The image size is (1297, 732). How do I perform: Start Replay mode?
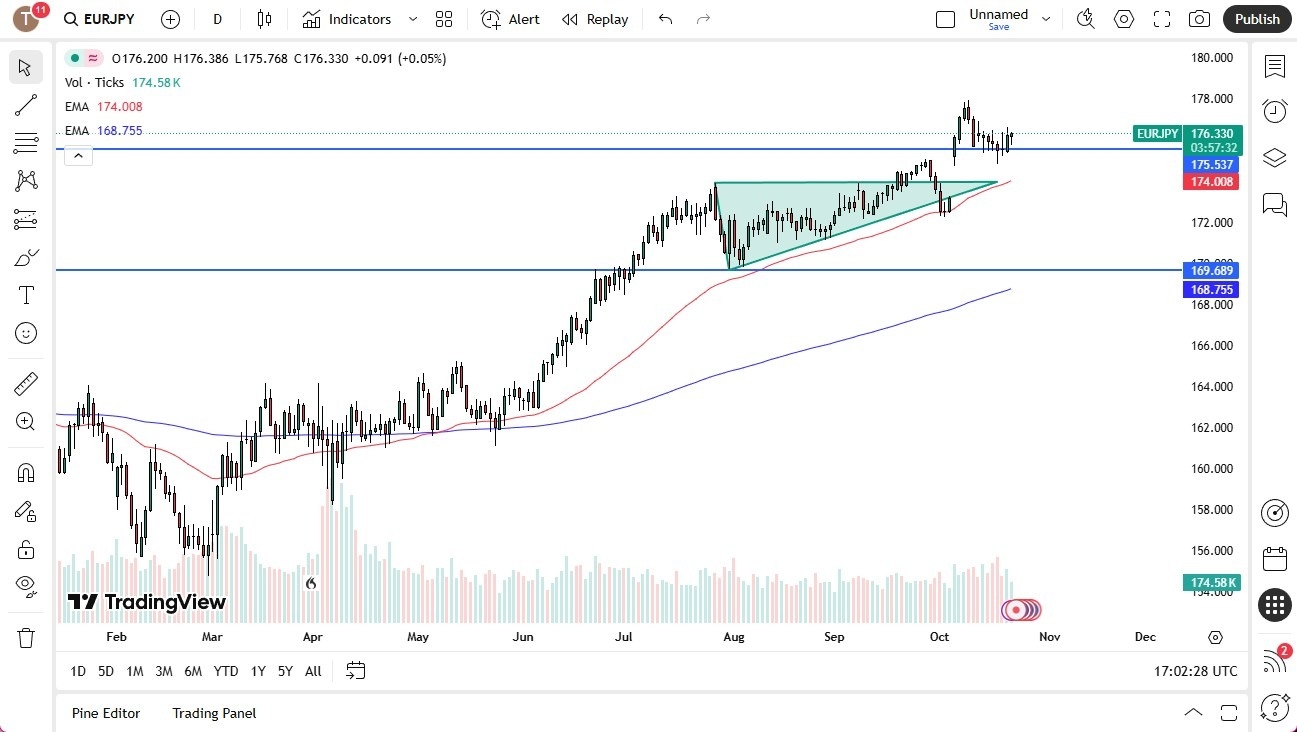pyautogui.click(x=595, y=19)
